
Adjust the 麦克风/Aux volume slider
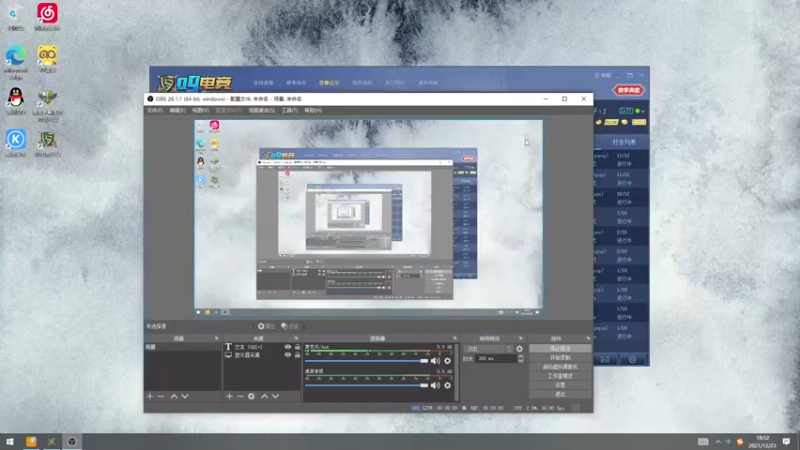tap(366, 361)
